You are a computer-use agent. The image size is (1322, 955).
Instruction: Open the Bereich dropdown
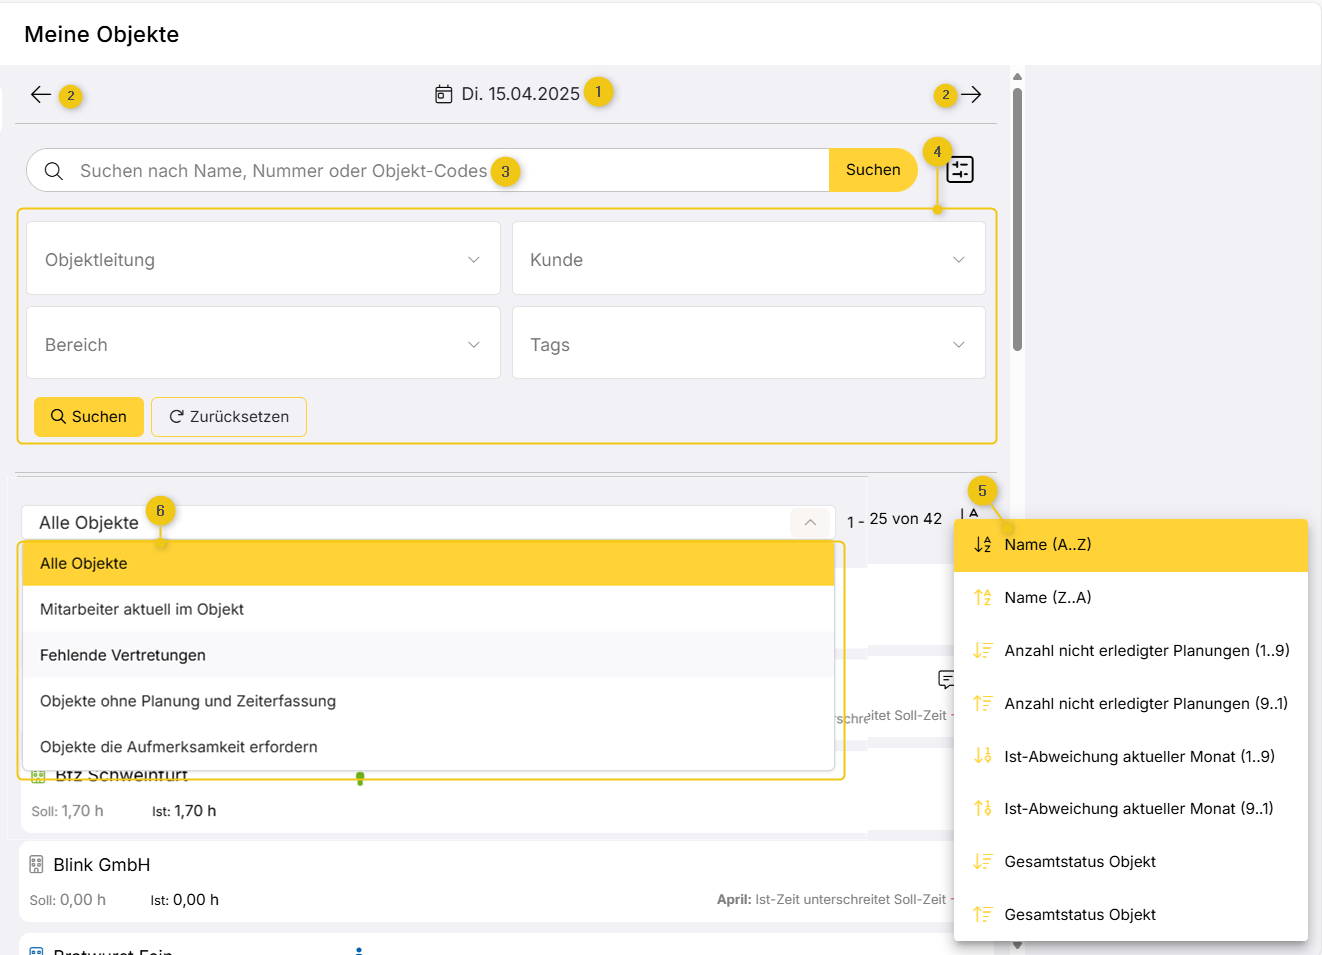(x=263, y=344)
